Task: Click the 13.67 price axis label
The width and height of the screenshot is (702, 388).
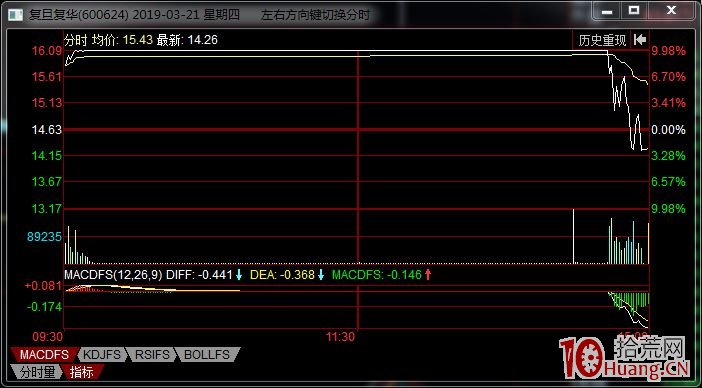Action: click(x=47, y=182)
